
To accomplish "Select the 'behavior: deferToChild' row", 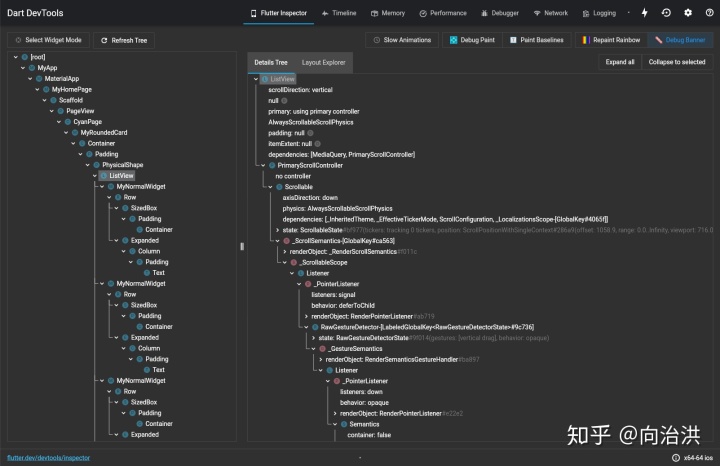I will pyautogui.click(x=343, y=305).
